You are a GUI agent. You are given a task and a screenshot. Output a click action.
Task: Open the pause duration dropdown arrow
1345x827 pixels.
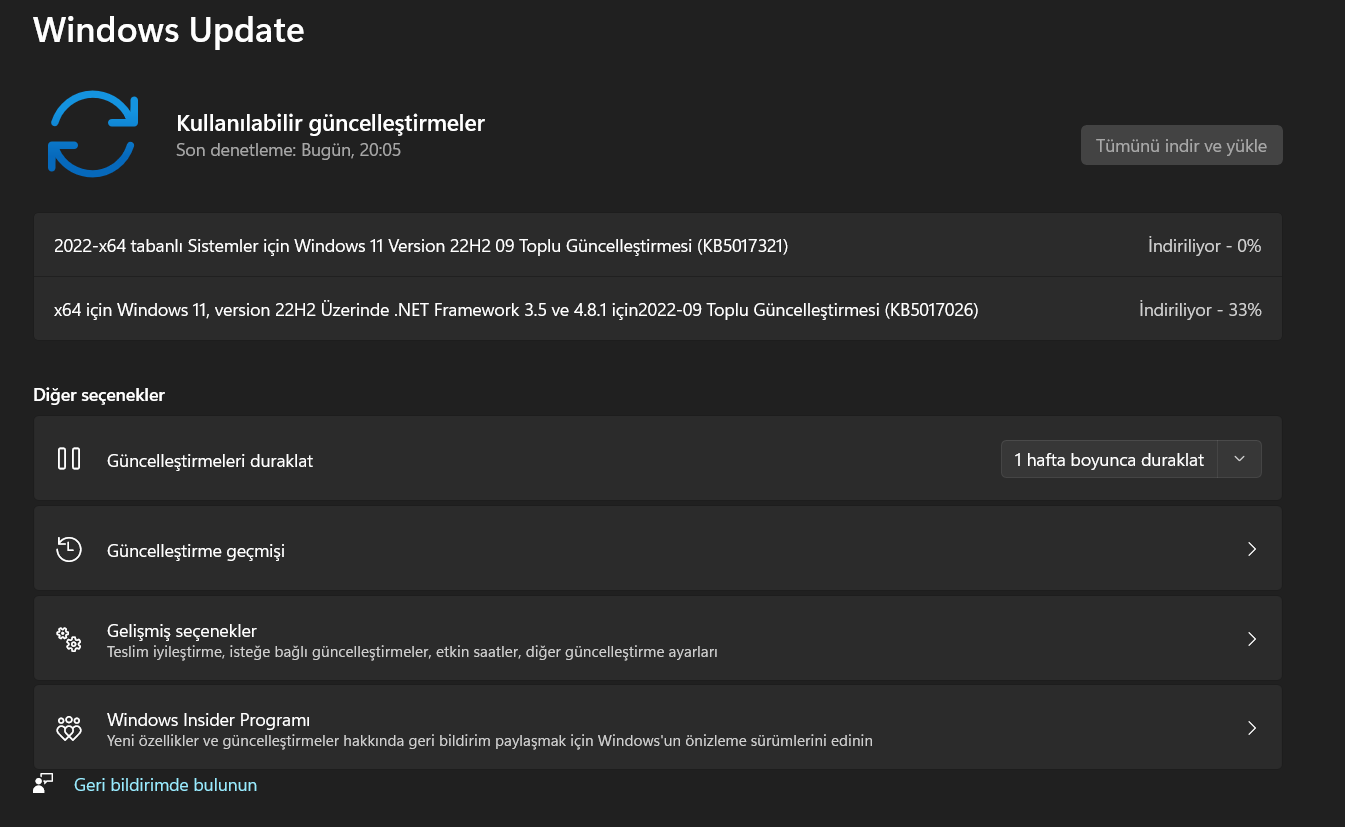point(1240,460)
